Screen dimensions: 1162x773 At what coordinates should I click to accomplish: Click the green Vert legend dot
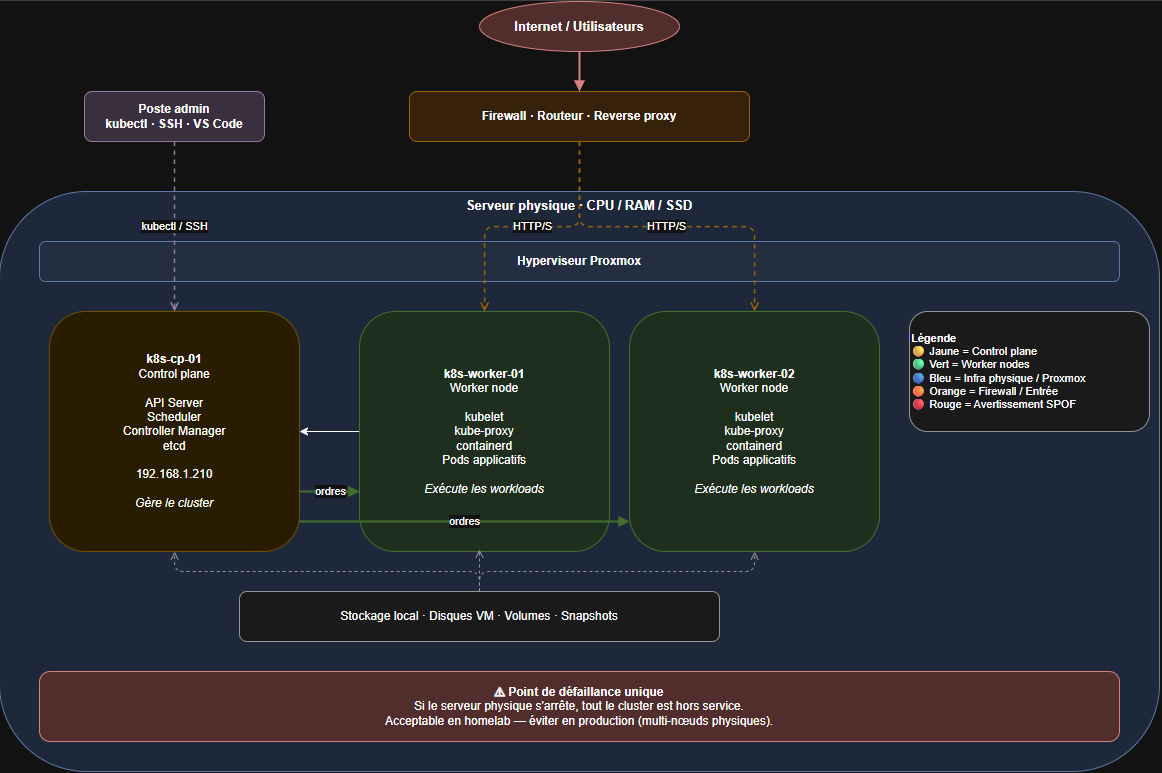click(x=918, y=364)
